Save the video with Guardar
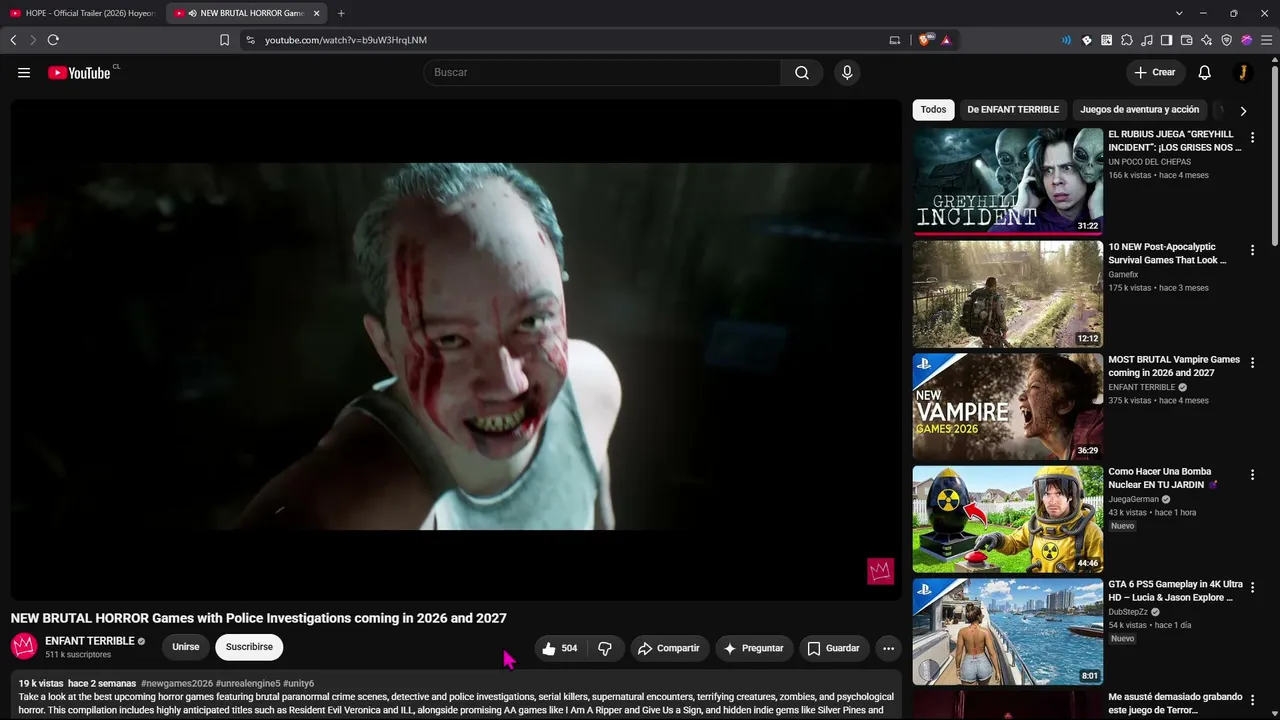1280x720 pixels. [834, 648]
